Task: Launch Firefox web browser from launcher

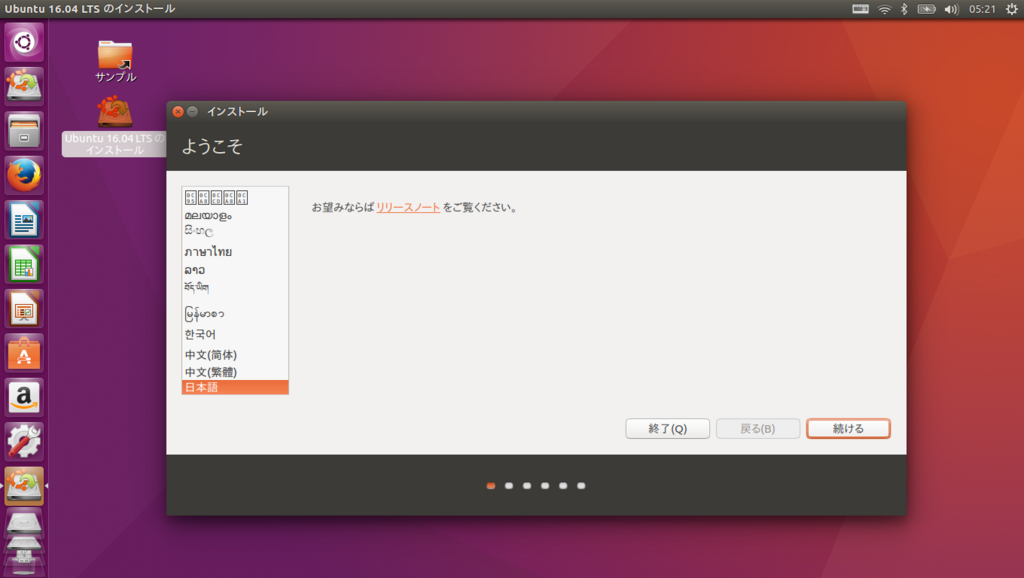Action: point(24,175)
